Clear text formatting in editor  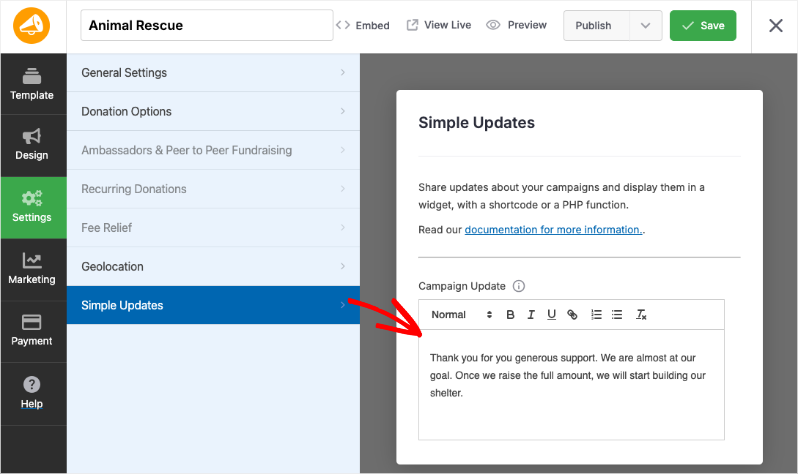(641, 315)
